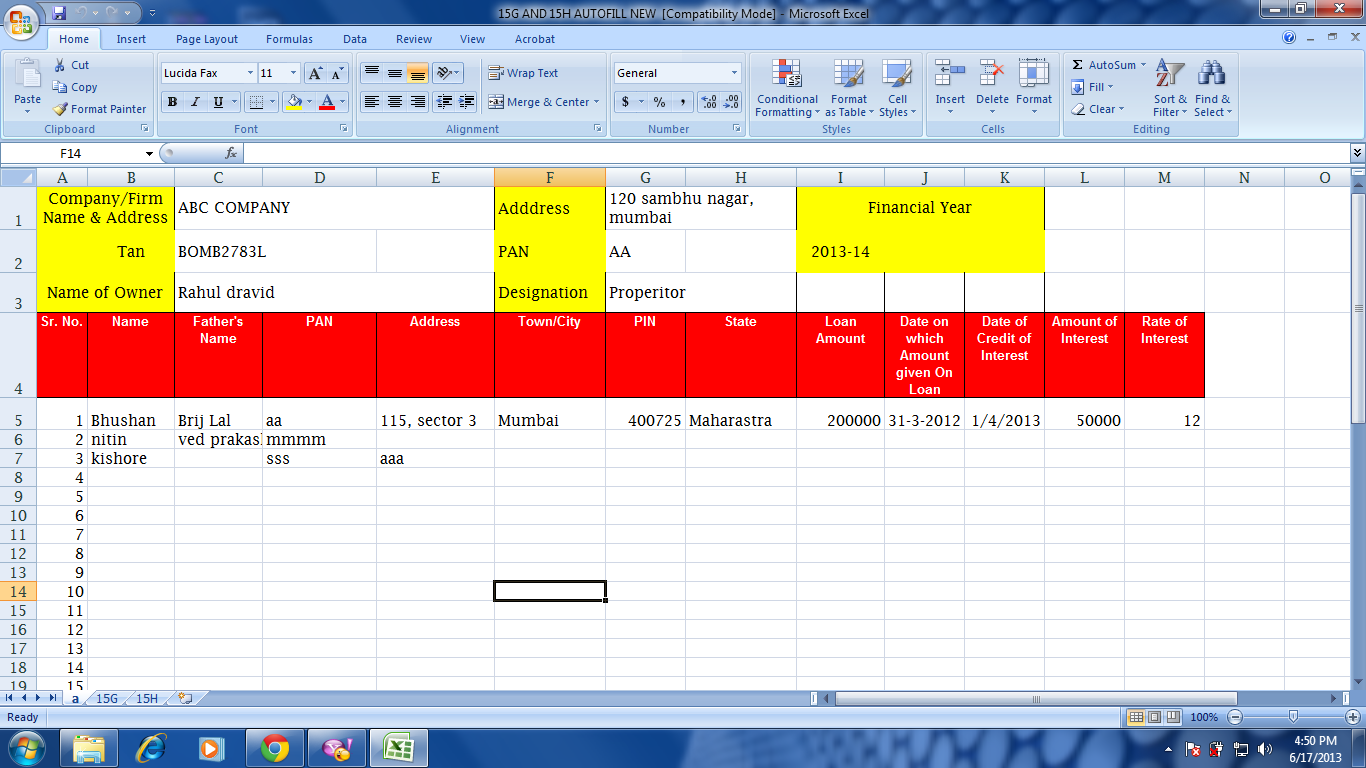1366x768 pixels.
Task: Delete cells using Delete icon
Action: pyautogui.click(x=992, y=75)
